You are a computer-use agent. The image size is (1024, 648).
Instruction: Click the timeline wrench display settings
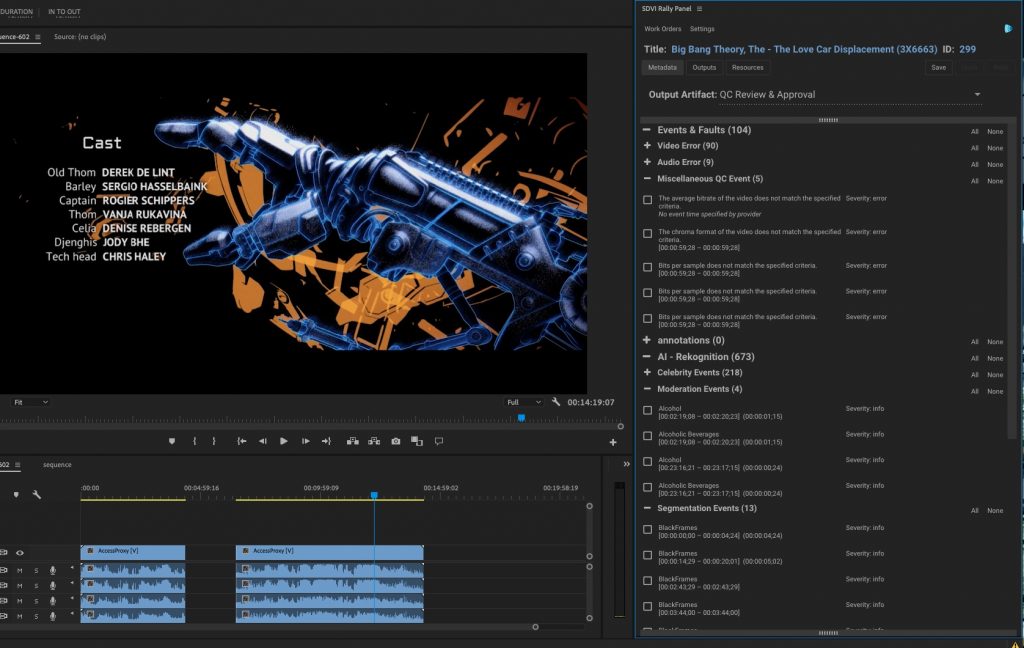pyautogui.click(x=37, y=494)
